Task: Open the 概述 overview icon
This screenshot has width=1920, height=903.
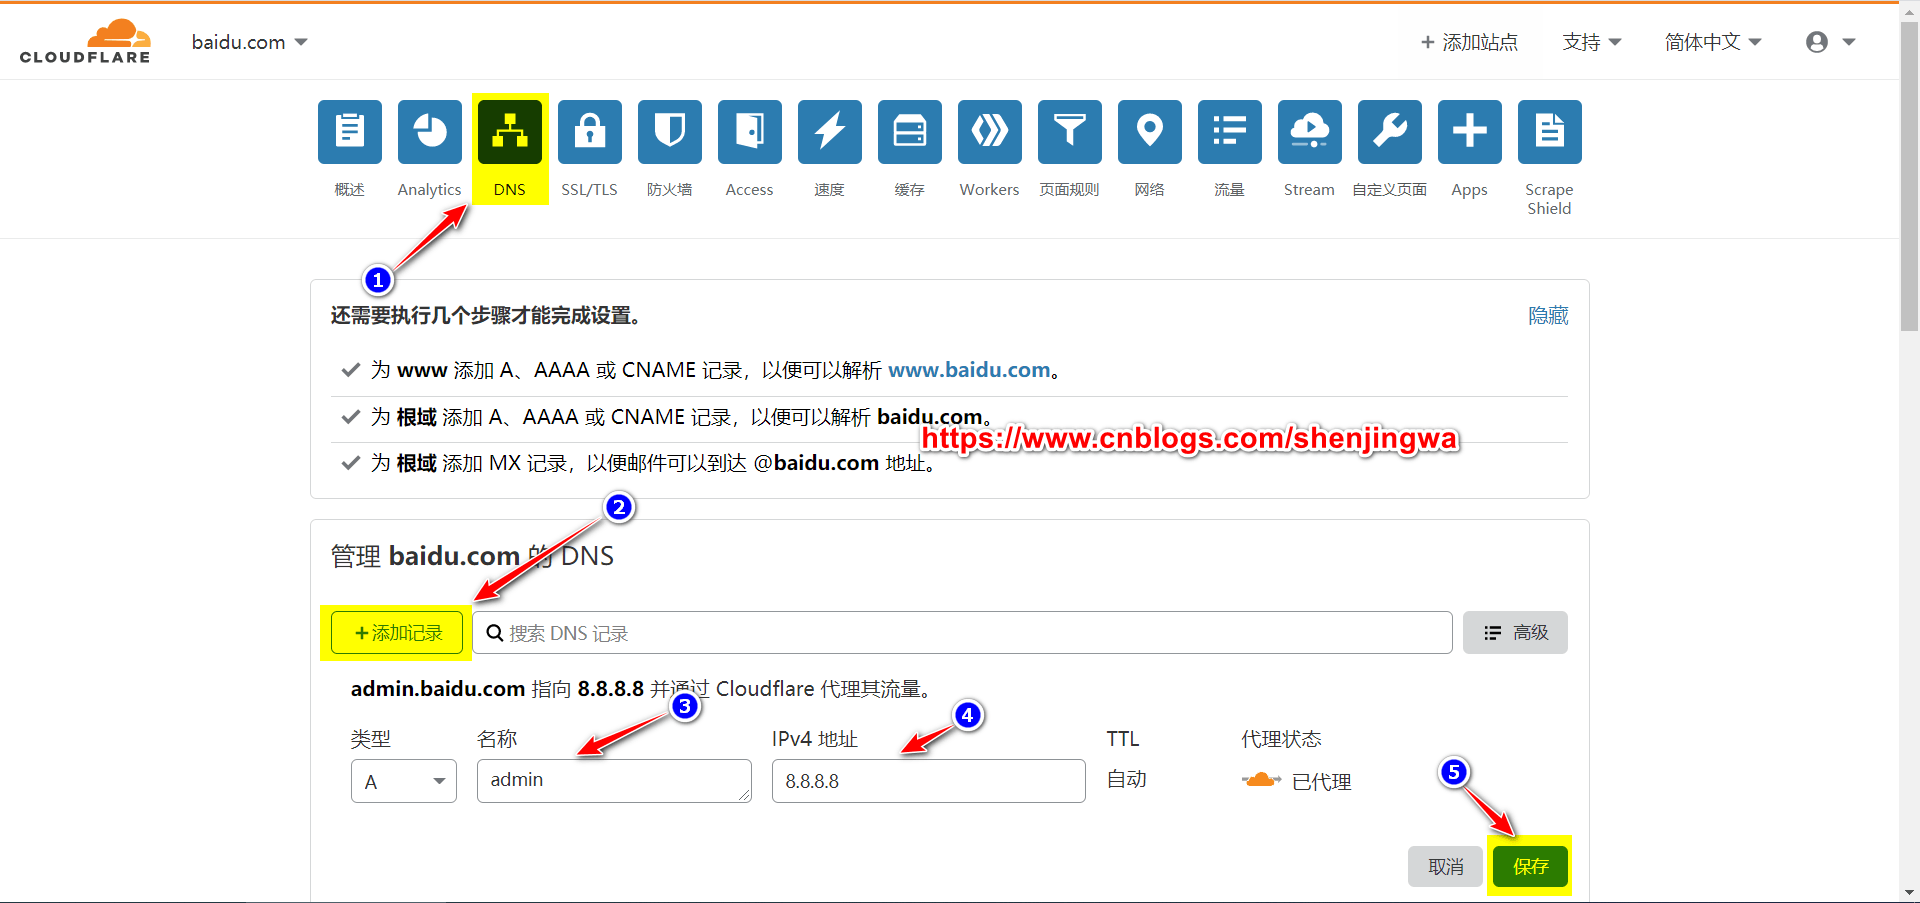Action: click(350, 131)
